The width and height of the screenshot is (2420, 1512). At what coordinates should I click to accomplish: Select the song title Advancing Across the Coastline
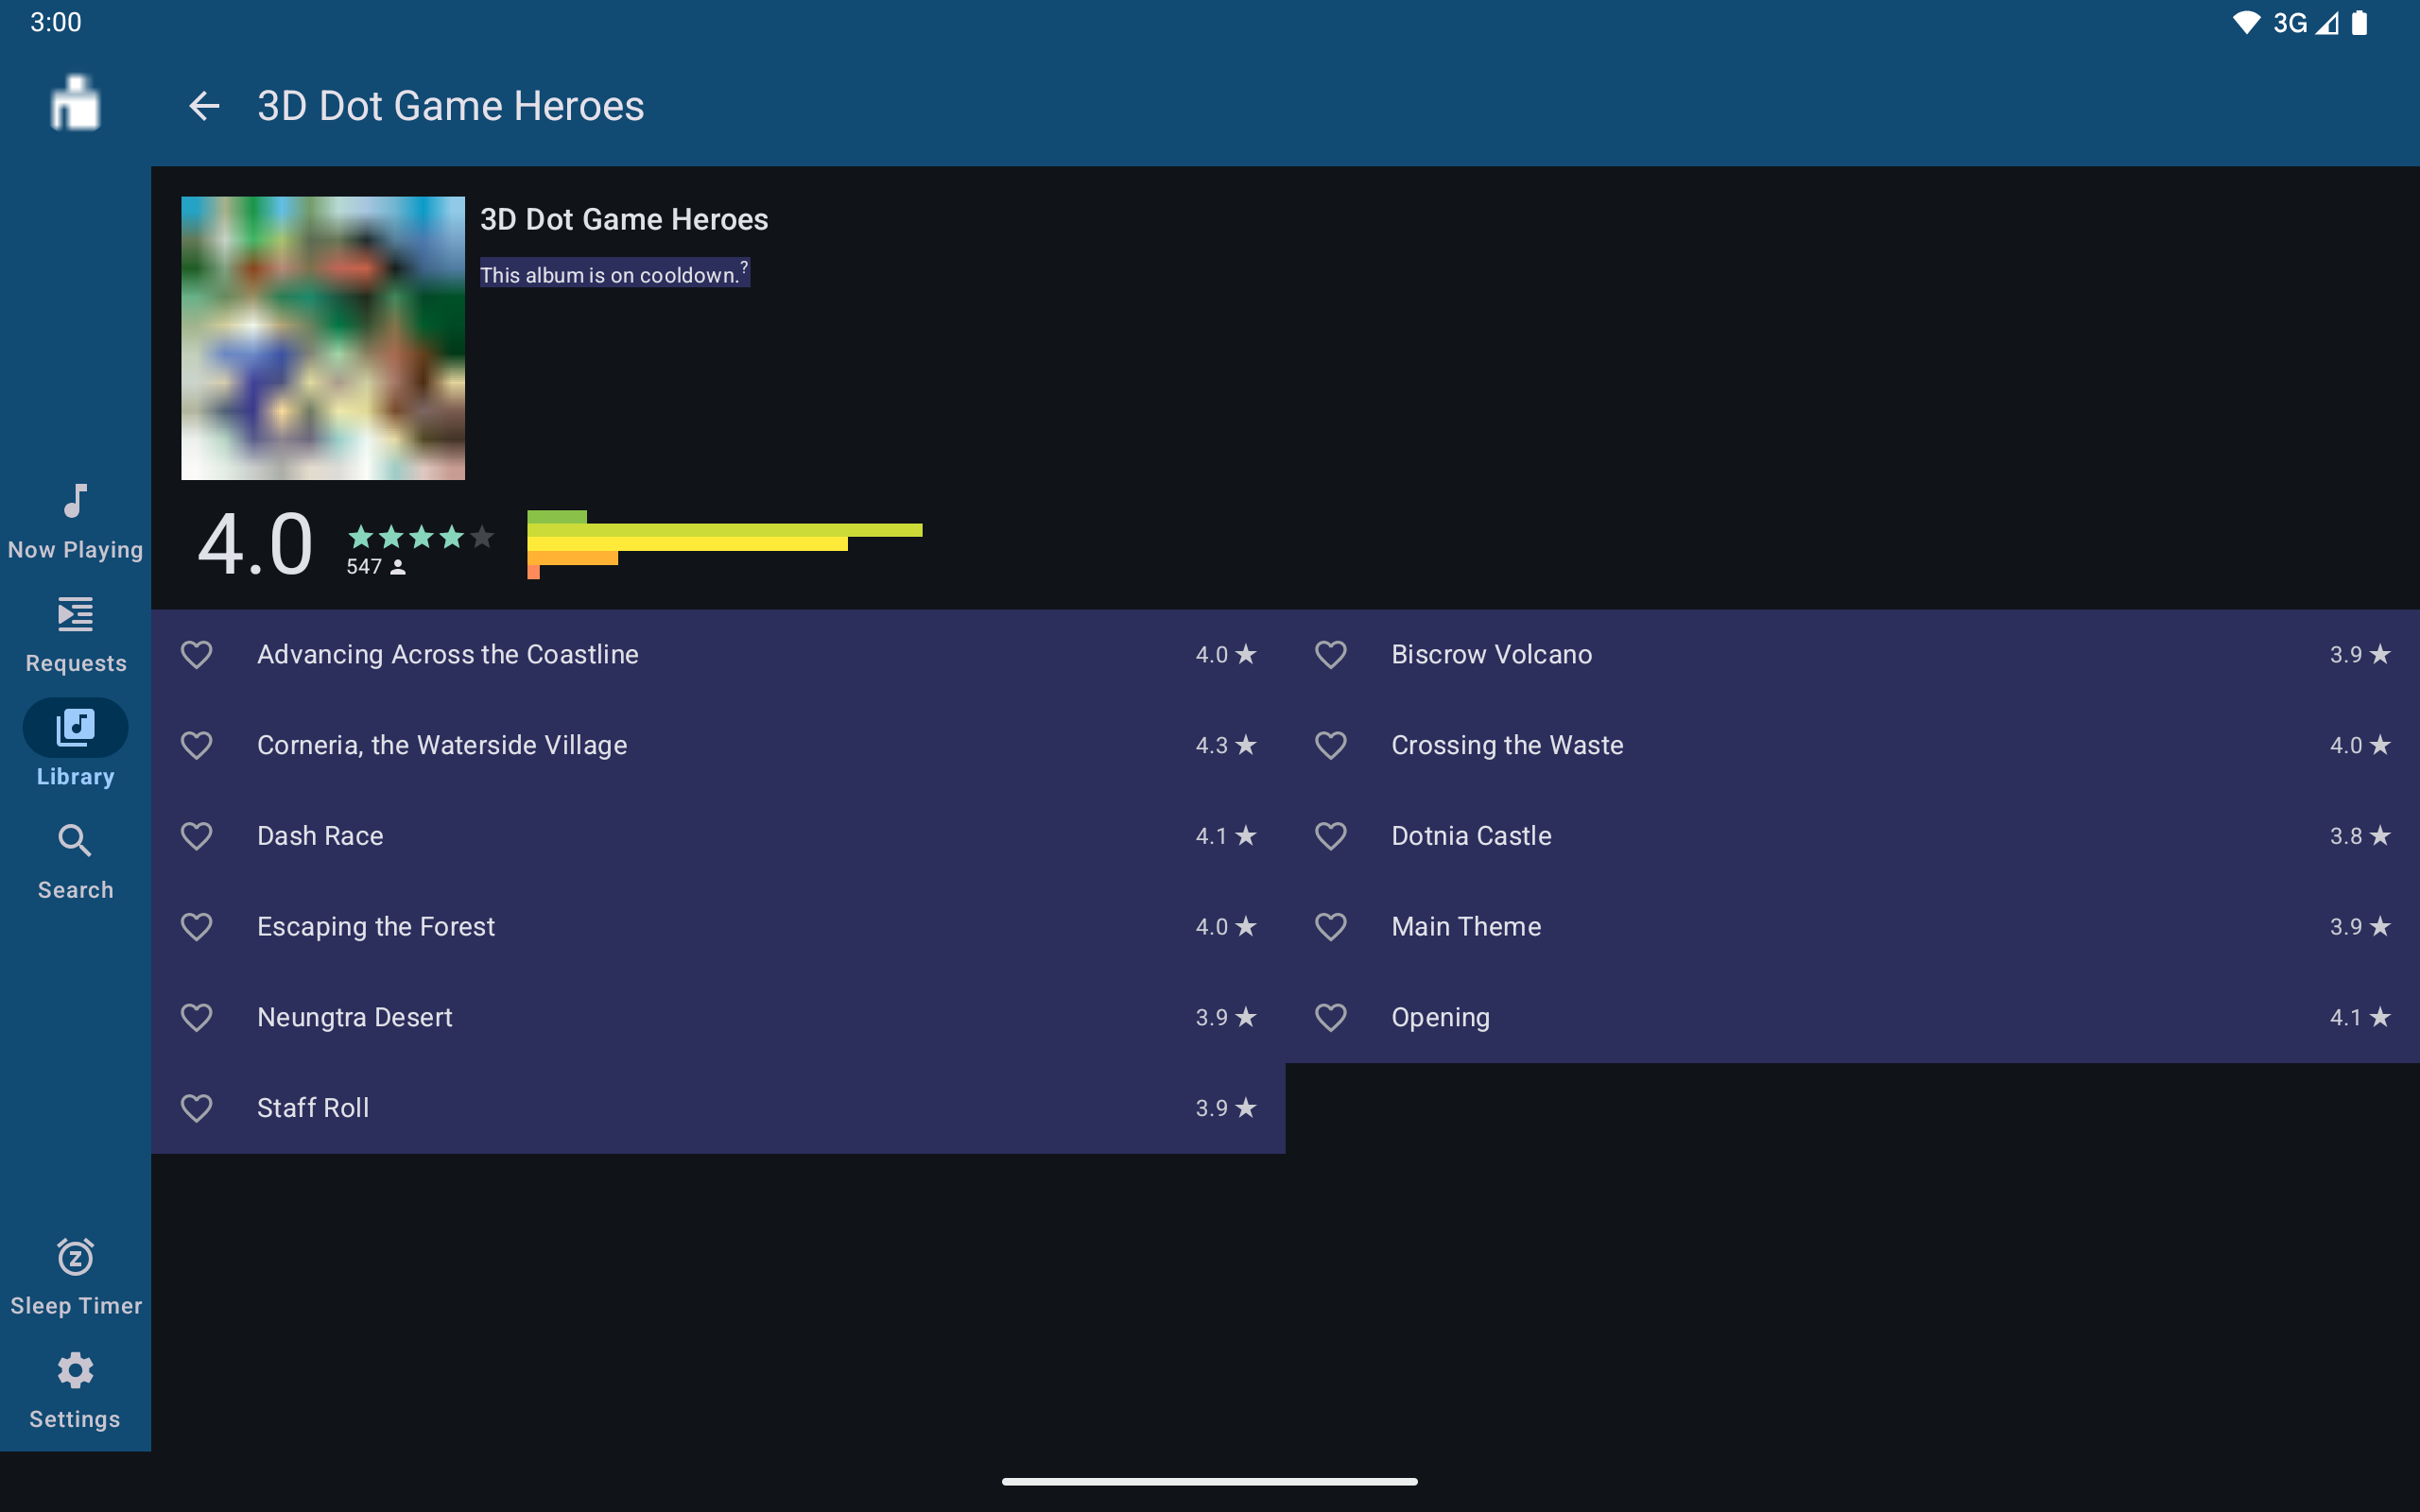point(448,654)
